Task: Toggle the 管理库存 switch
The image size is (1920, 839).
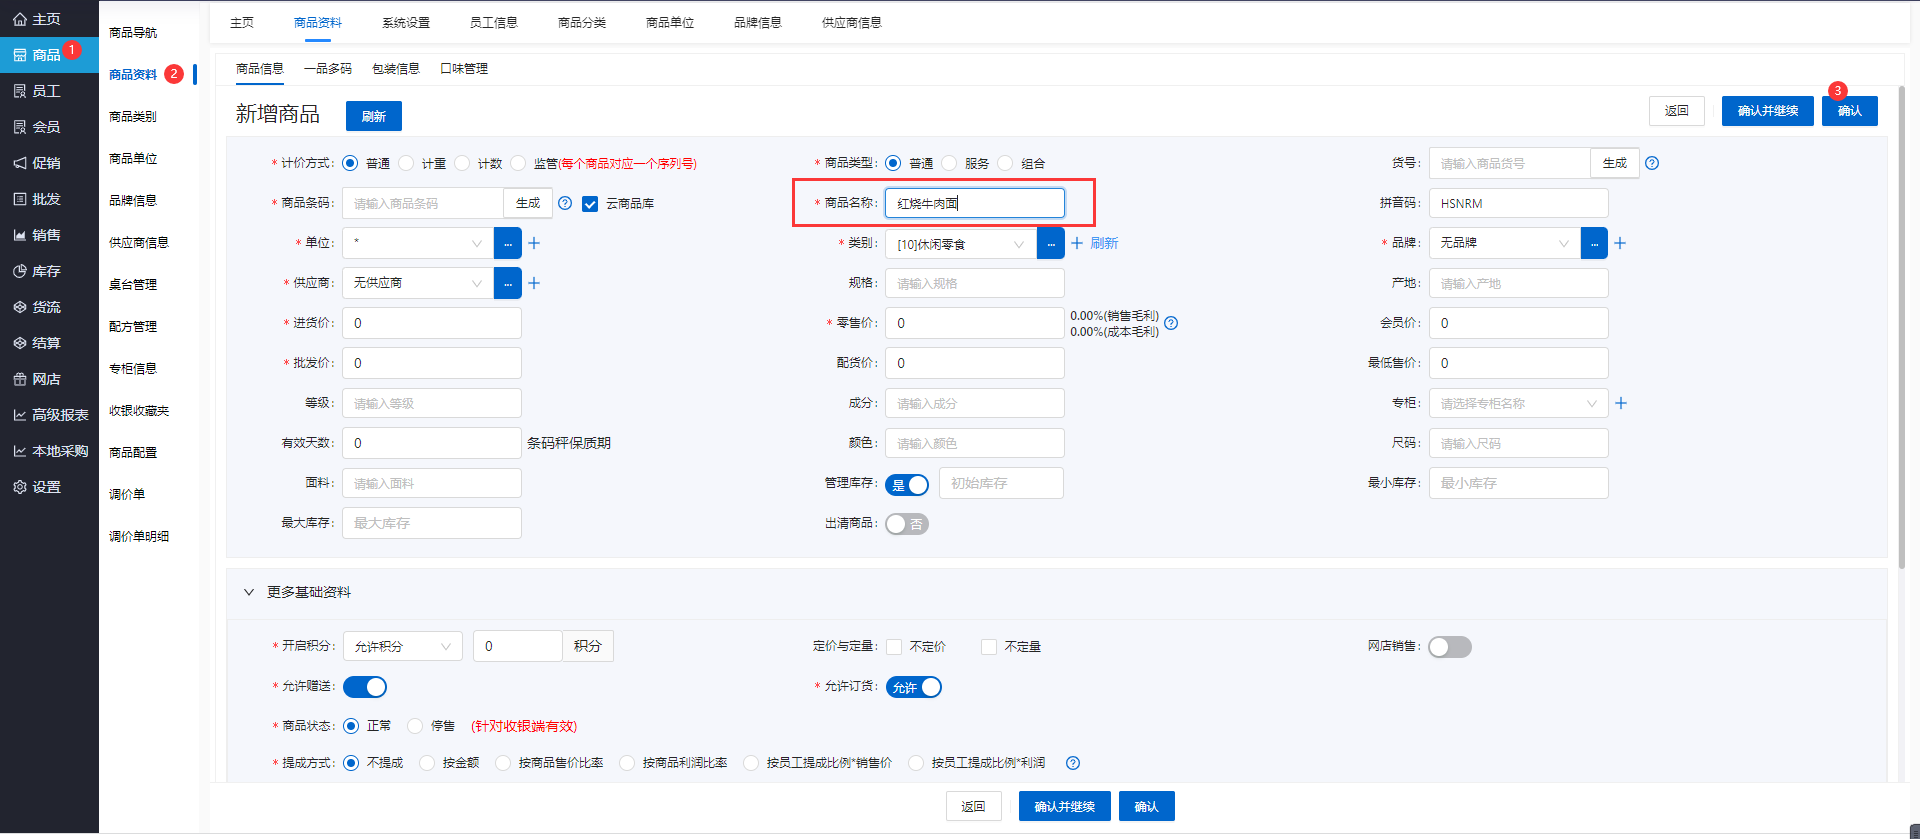Action: (x=907, y=484)
